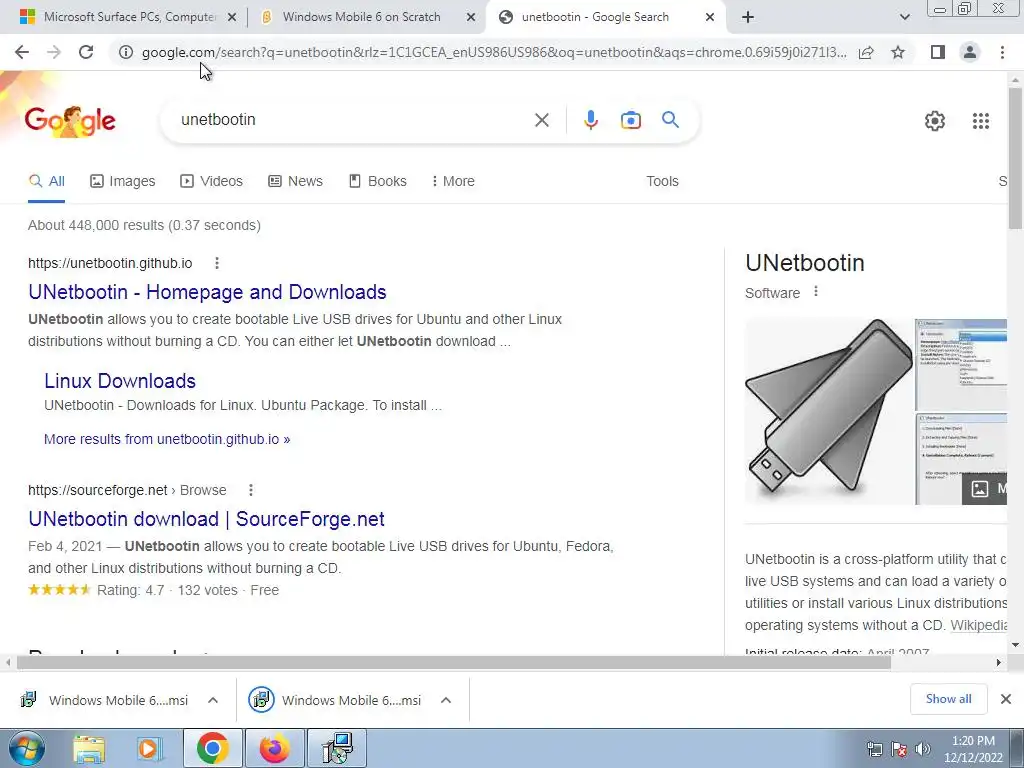Image resolution: width=1024 pixels, height=768 pixels.
Task: Select the All search tab
Action: coord(46,181)
